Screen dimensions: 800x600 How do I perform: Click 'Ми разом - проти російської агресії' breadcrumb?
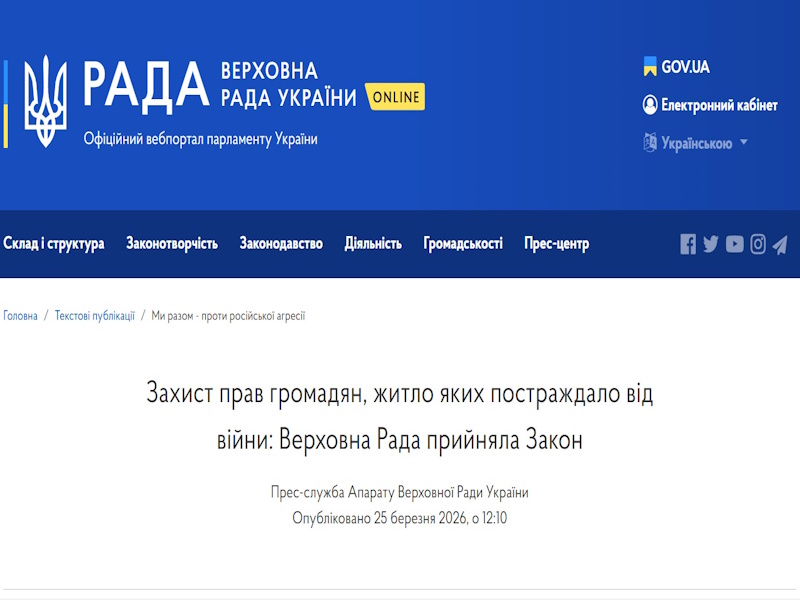[228, 316]
